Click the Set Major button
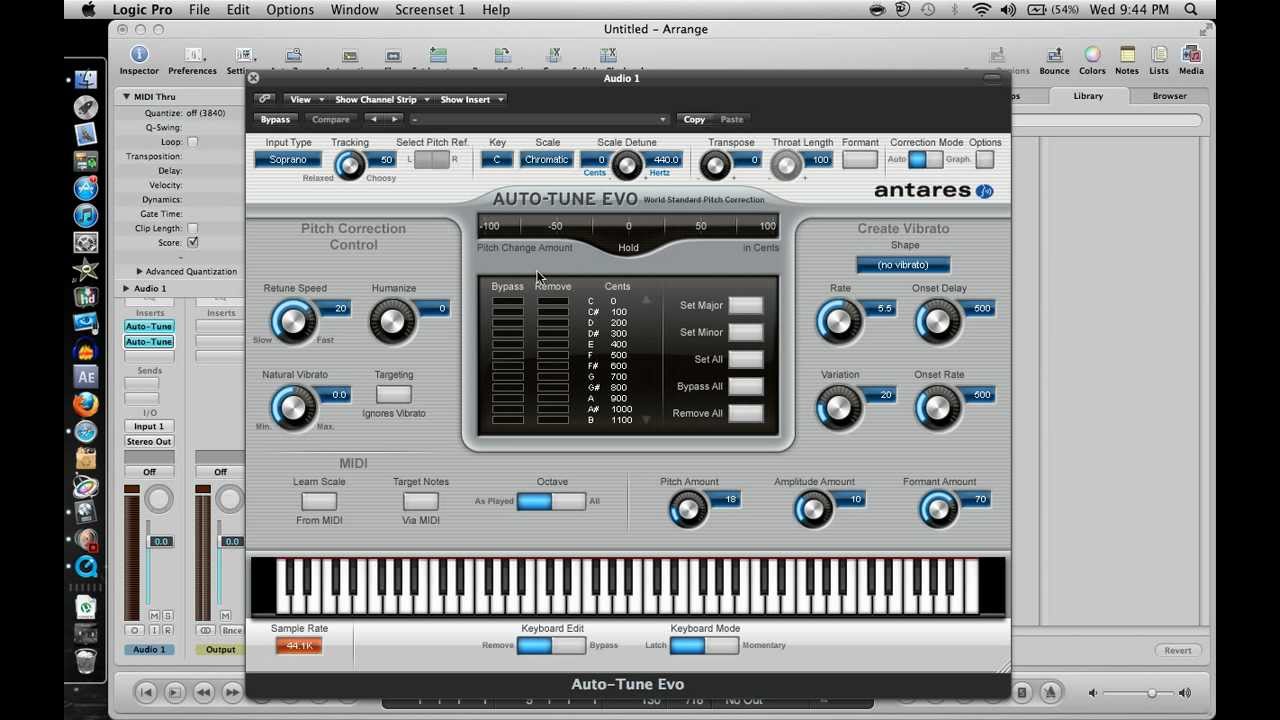The width and height of the screenshot is (1280, 720). tap(745, 306)
